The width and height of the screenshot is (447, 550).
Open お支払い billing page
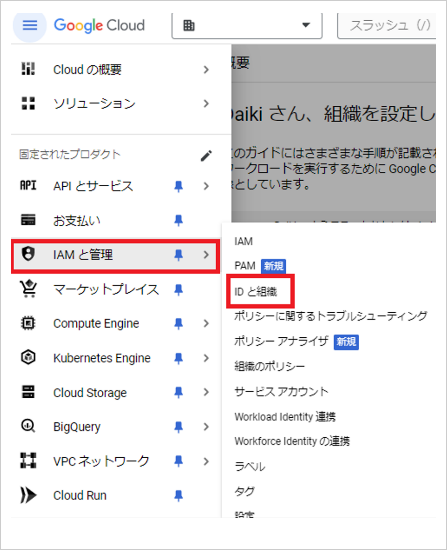click(77, 221)
